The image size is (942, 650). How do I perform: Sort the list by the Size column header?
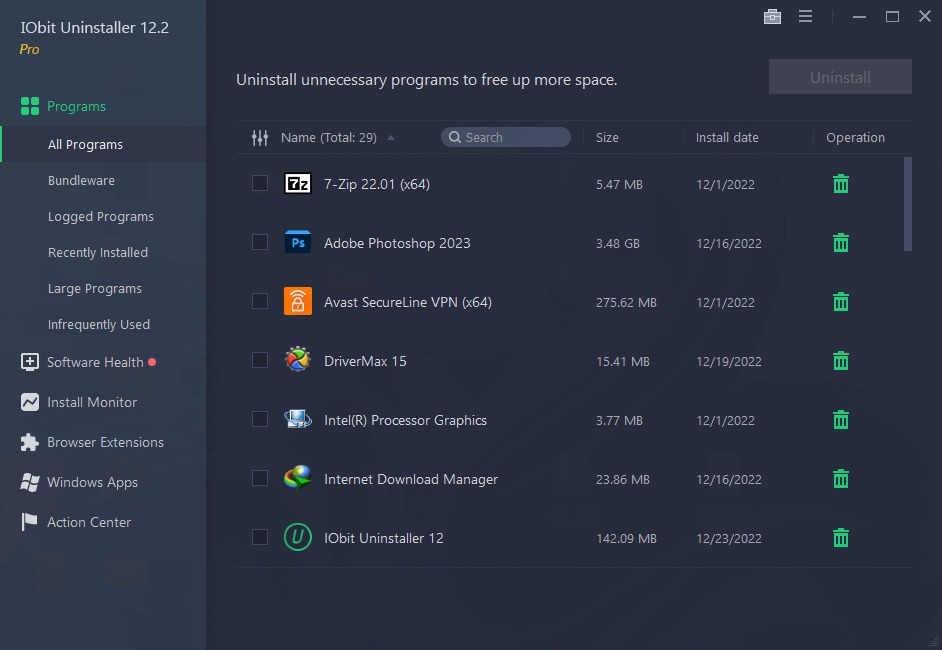(x=607, y=138)
